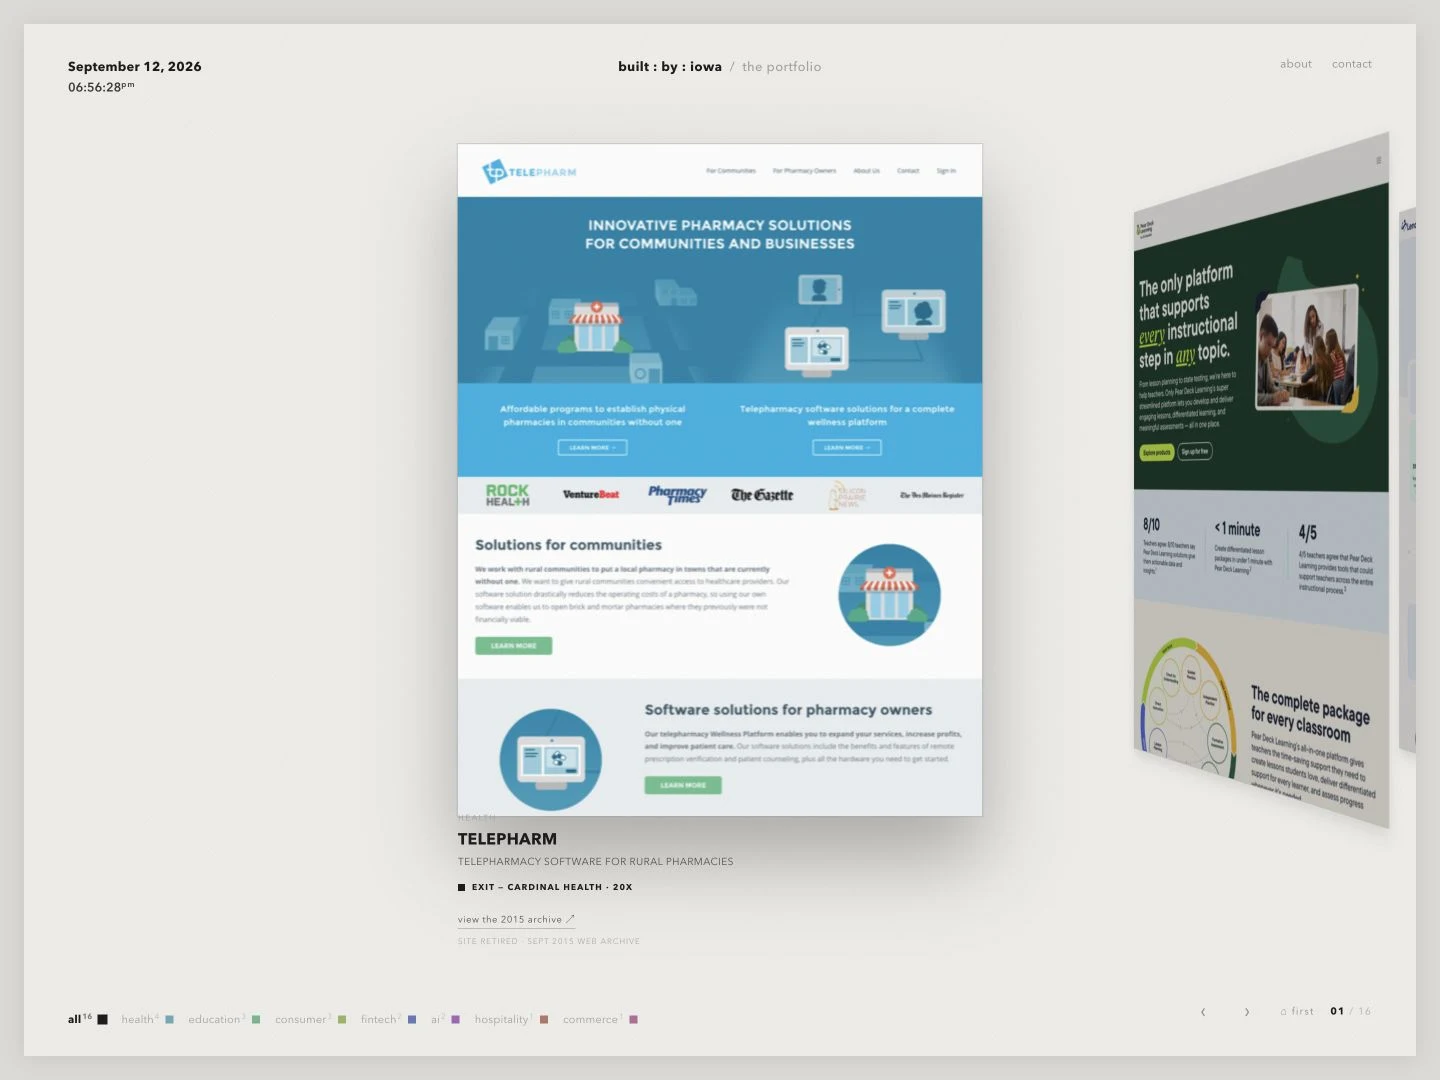
Task: Click 'SITE RETIRED · SEPT 2015 WEB ARCHIVE' note
Action: point(548,941)
